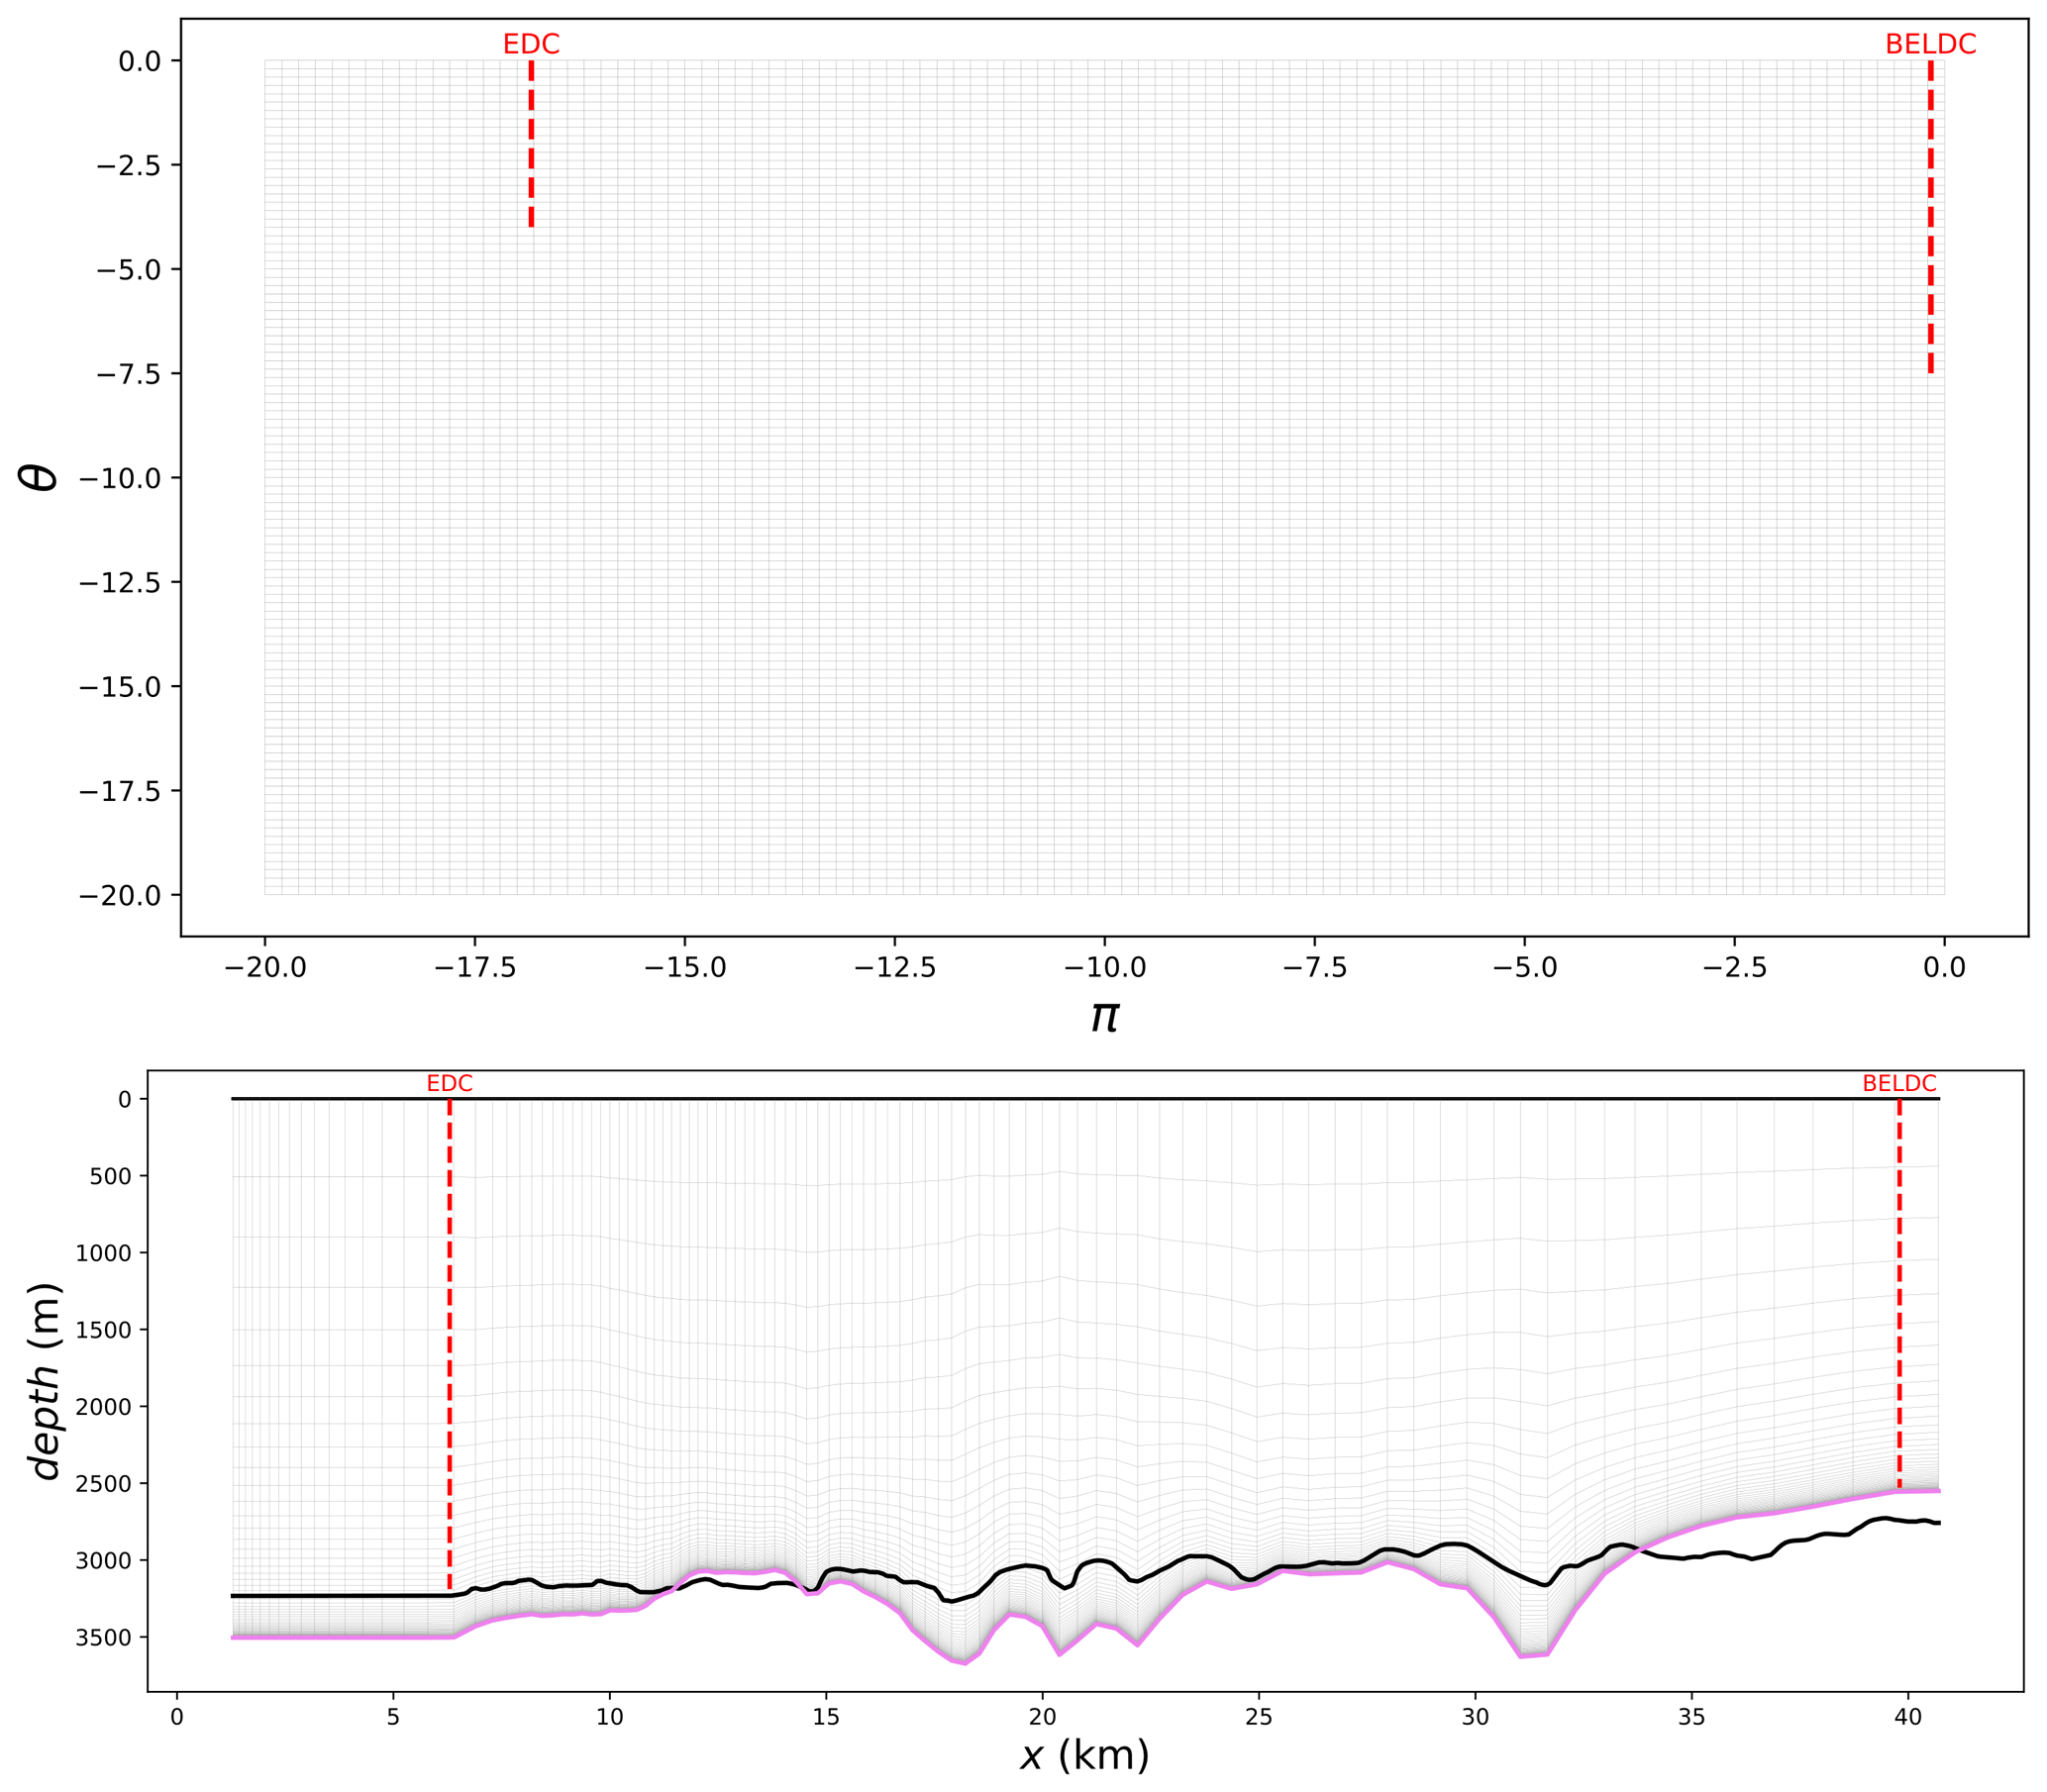Click the 20 tick on x (km) axis
The height and width of the screenshot is (1792, 2047).
[x=1042, y=1717]
